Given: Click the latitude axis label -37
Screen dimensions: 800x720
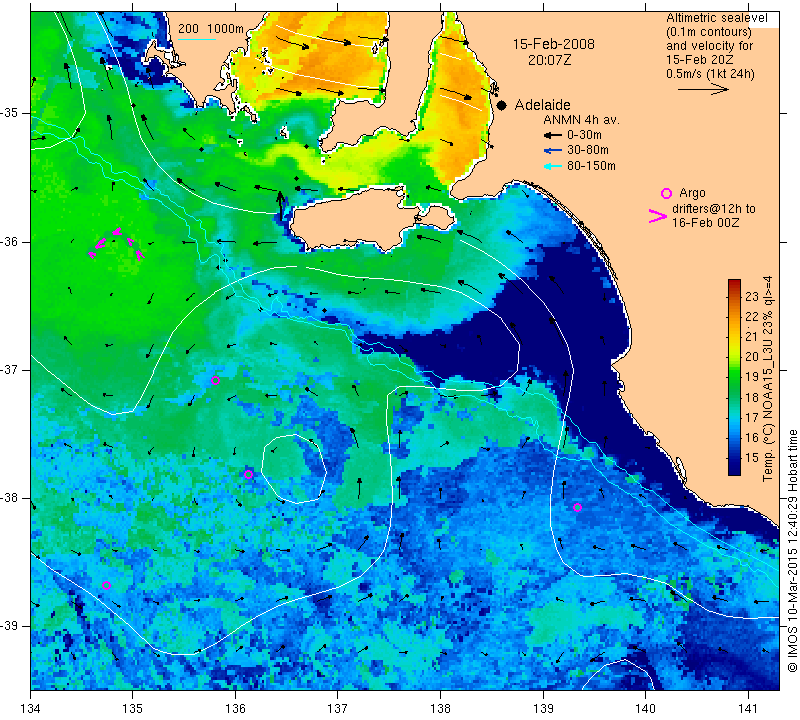Looking at the screenshot, I should coord(10,369).
